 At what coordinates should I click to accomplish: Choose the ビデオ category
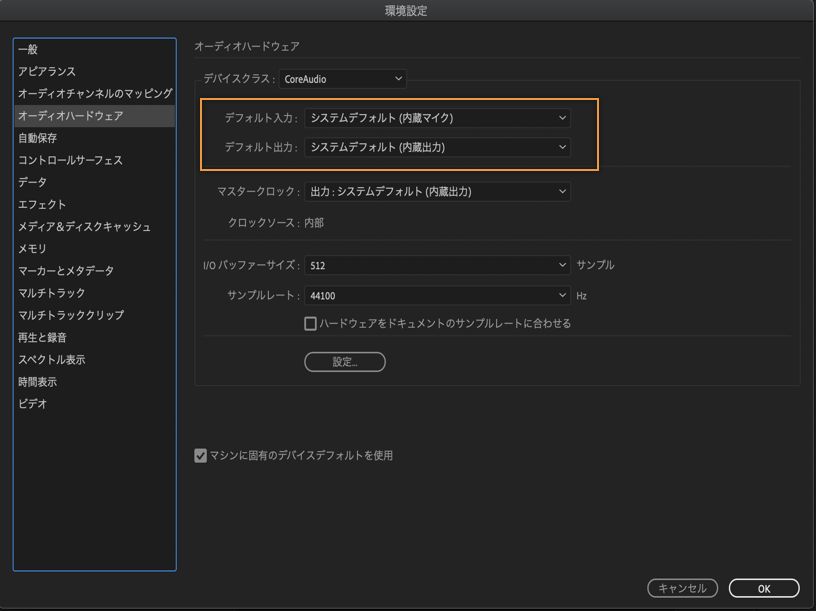tap(32, 404)
